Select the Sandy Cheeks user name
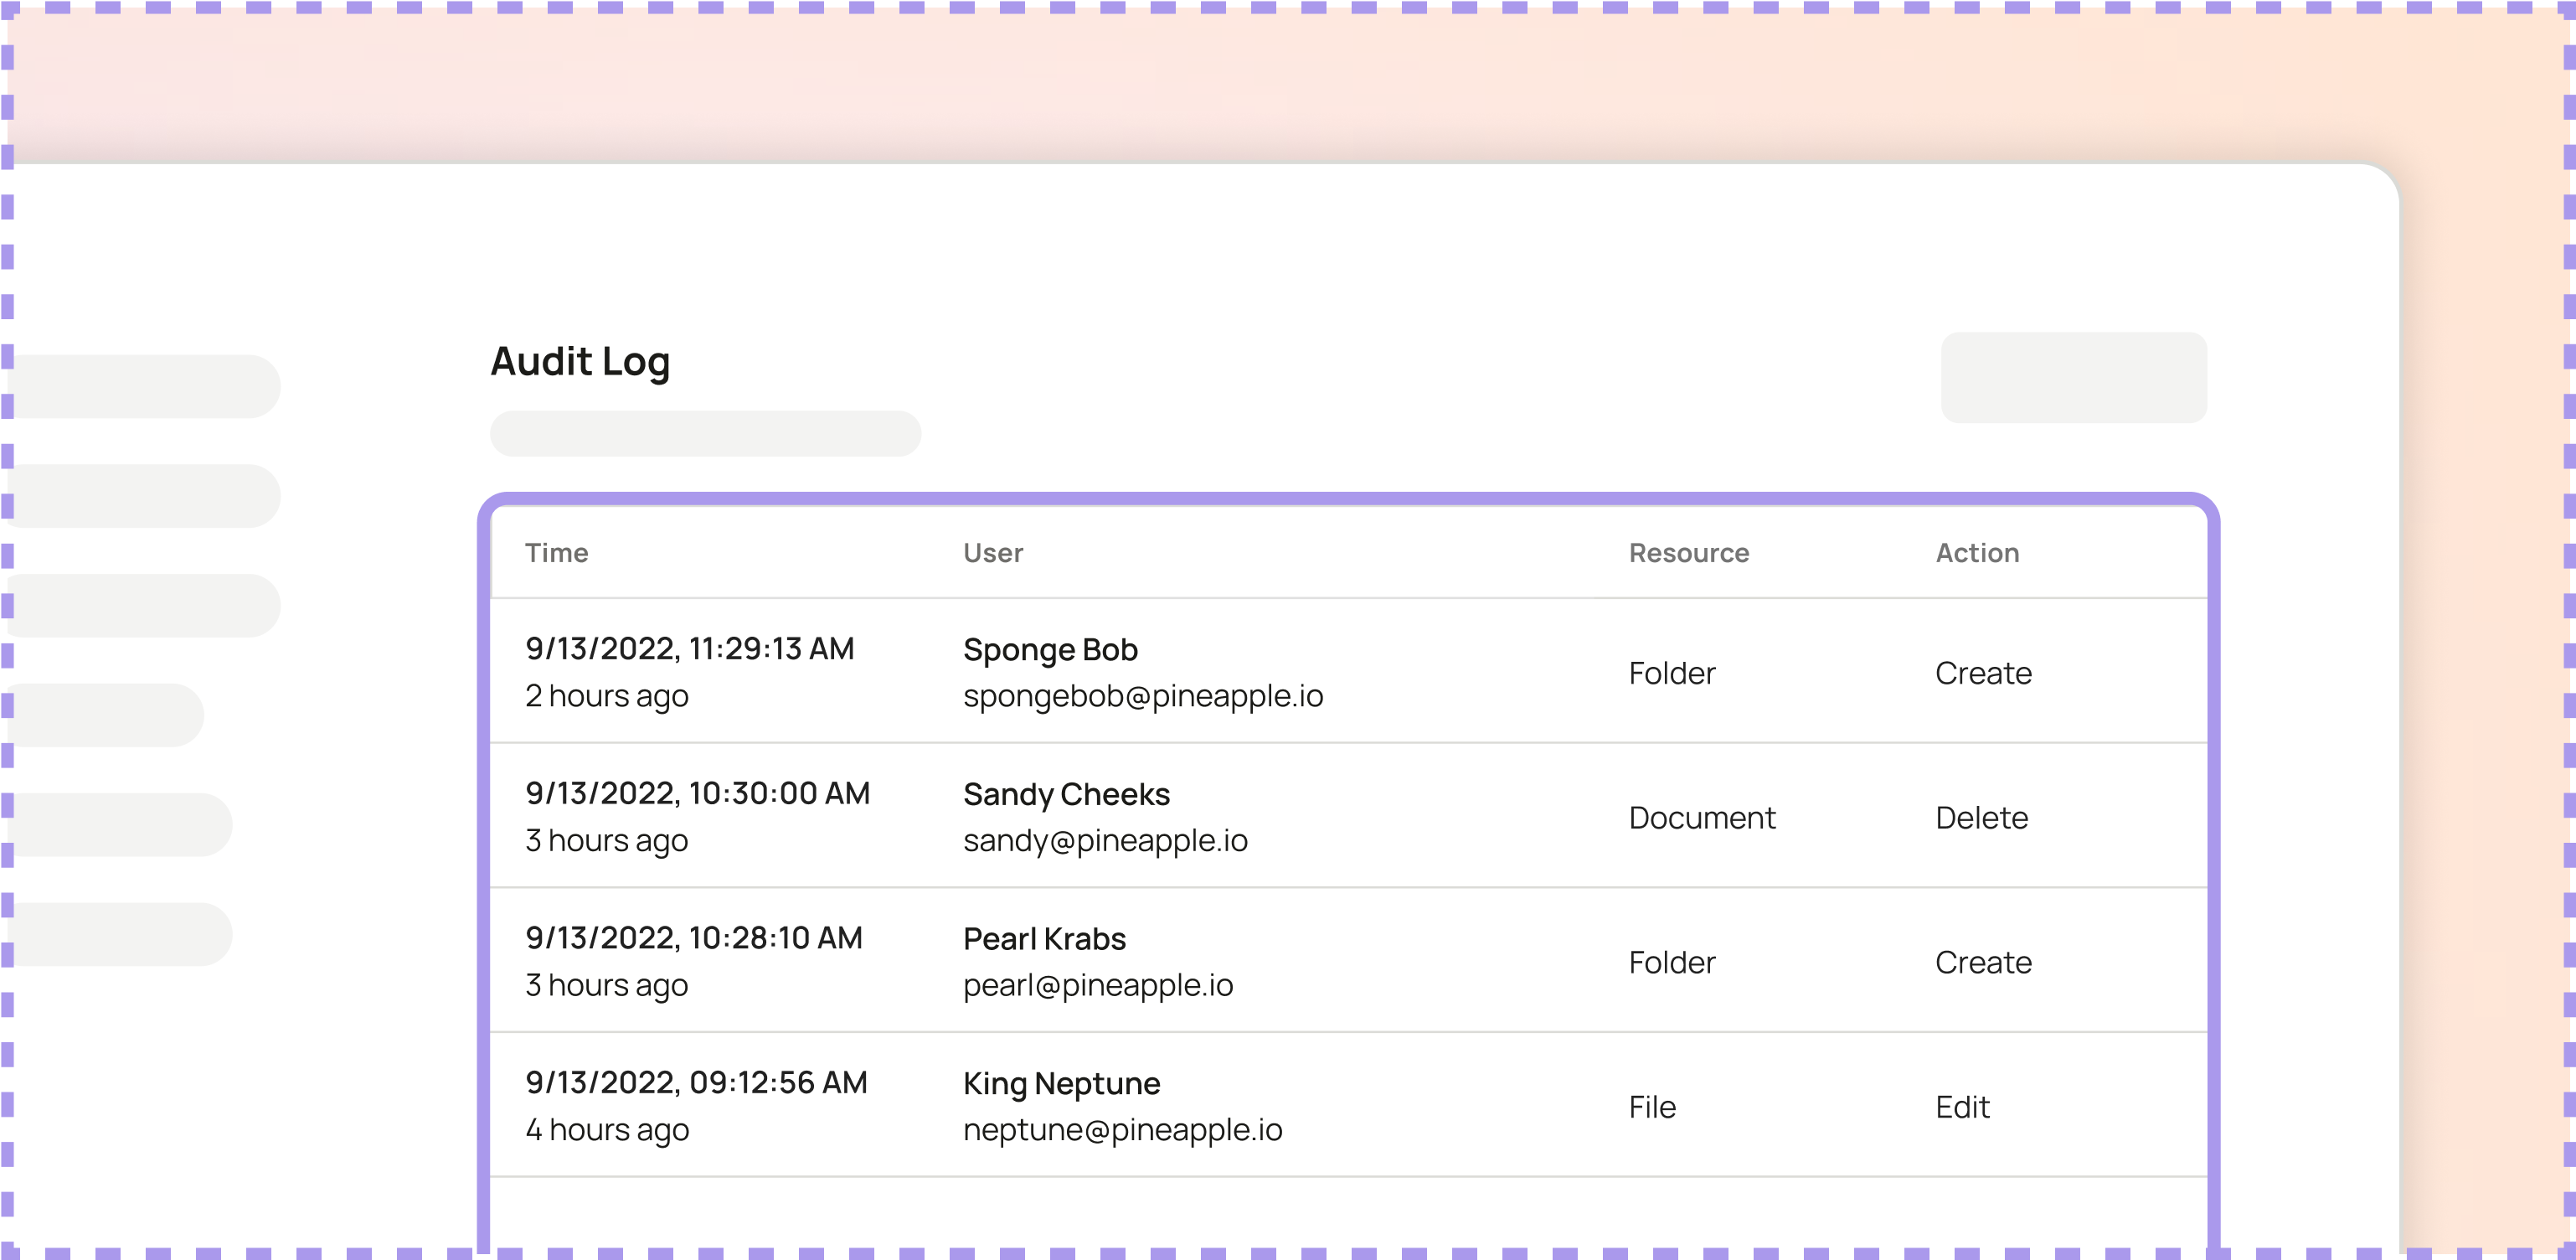 click(1065, 794)
